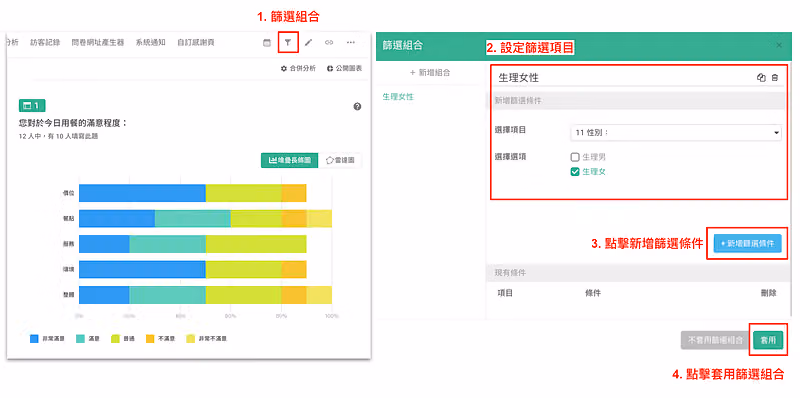Toggle the orange 不滿意 legend swatch
Image resolution: width=800 pixels, height=398 pixels.
[150, 338]
